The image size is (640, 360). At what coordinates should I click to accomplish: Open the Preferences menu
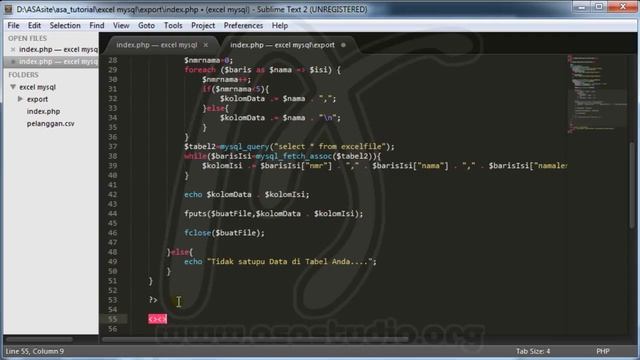pos(243,25)
